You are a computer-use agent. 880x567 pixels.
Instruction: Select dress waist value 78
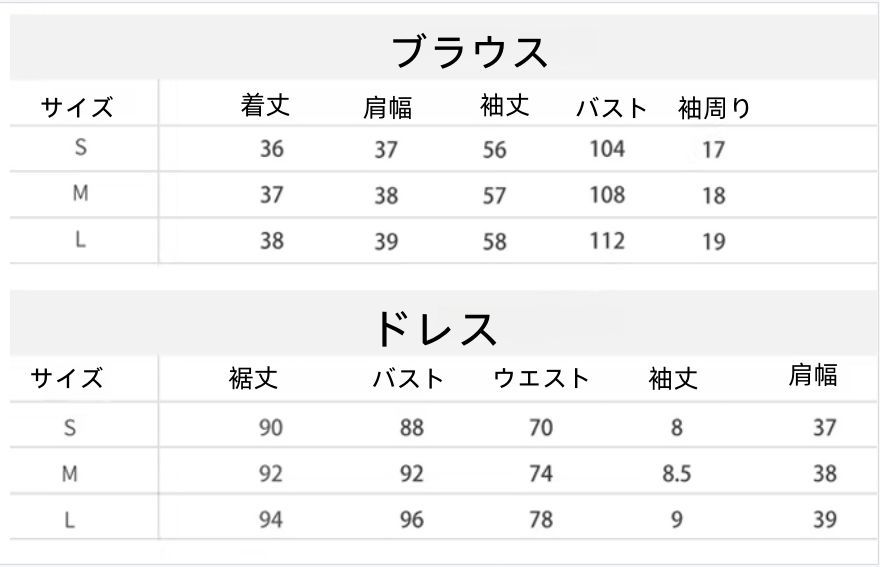pos(541,520)
